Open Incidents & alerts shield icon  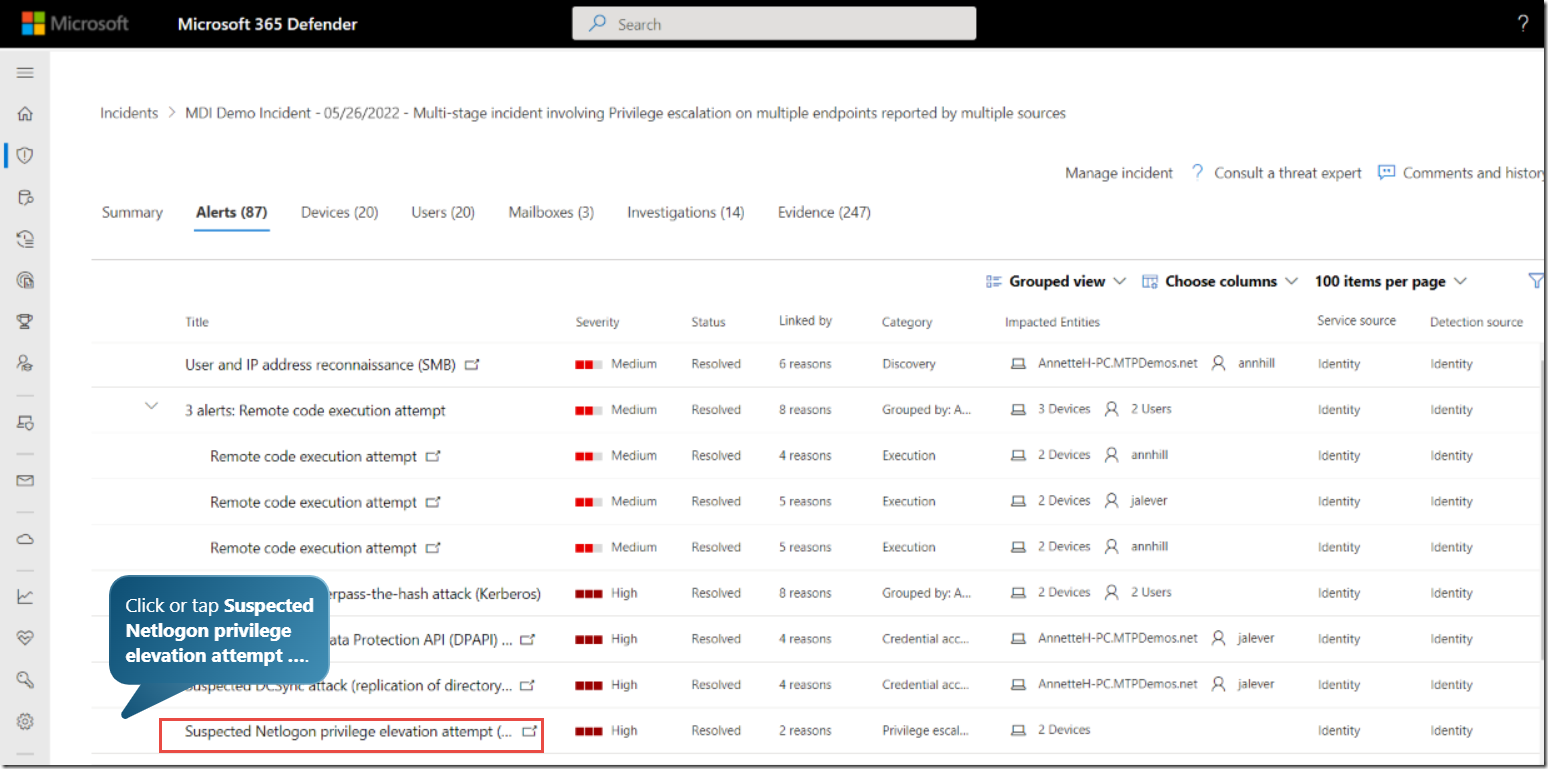(x=26, y=156)
